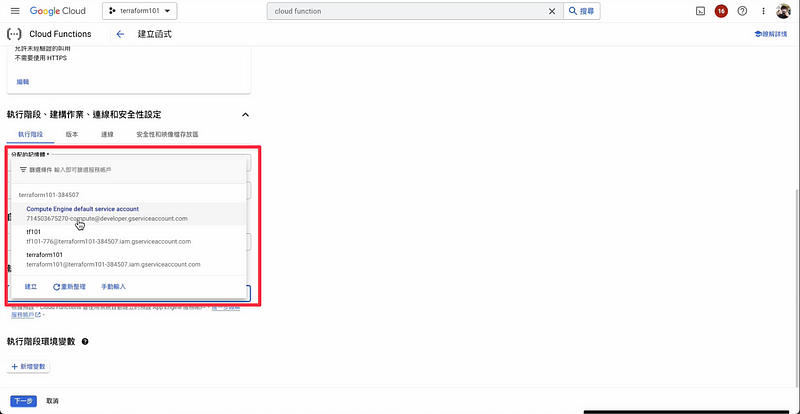Viewport: 800px width, 414px height.
Task: Open the notifications badge showing 16
Action: 721,11
